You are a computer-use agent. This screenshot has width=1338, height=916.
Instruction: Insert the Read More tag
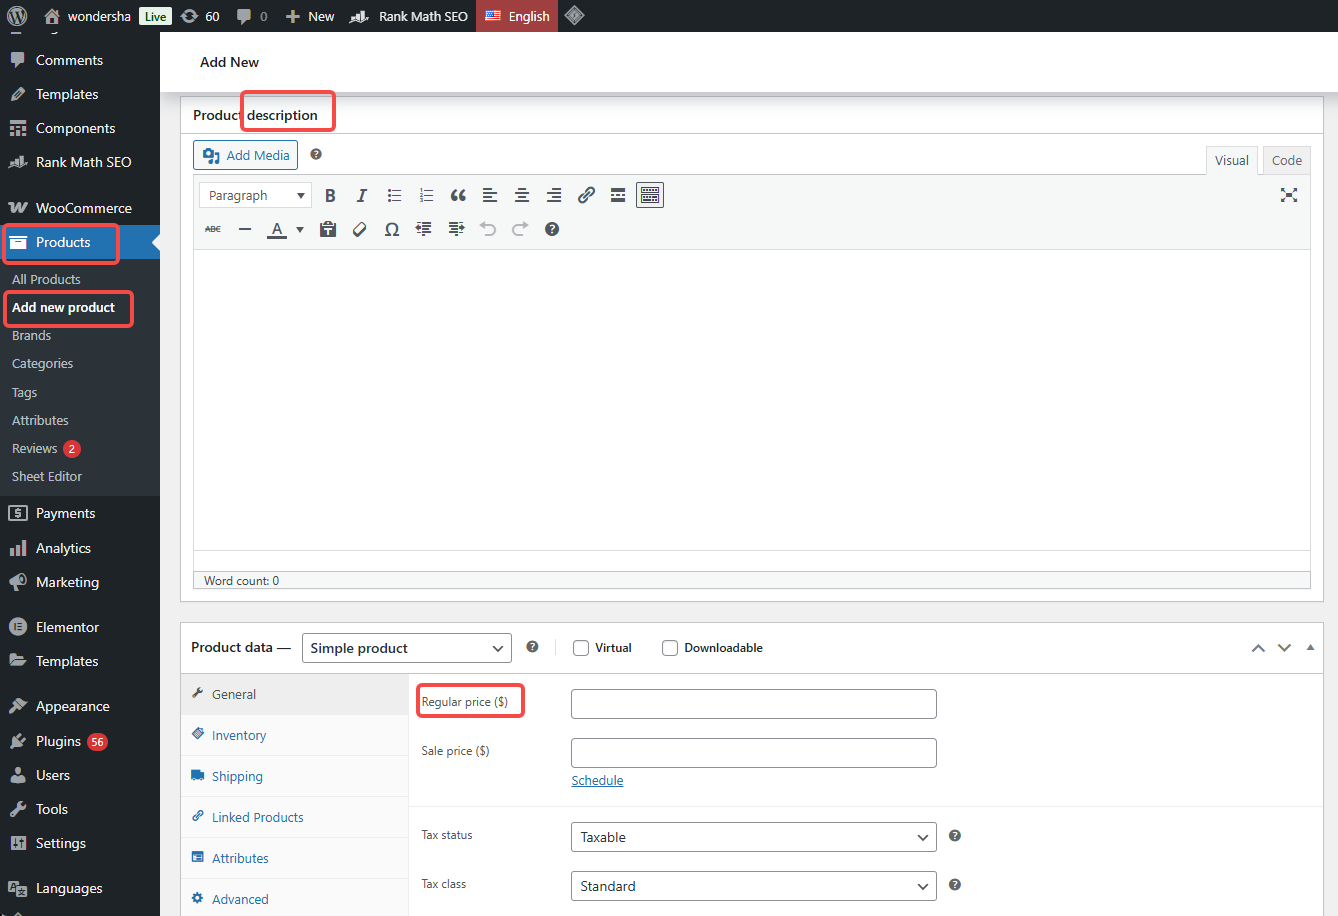click(617, 195)
